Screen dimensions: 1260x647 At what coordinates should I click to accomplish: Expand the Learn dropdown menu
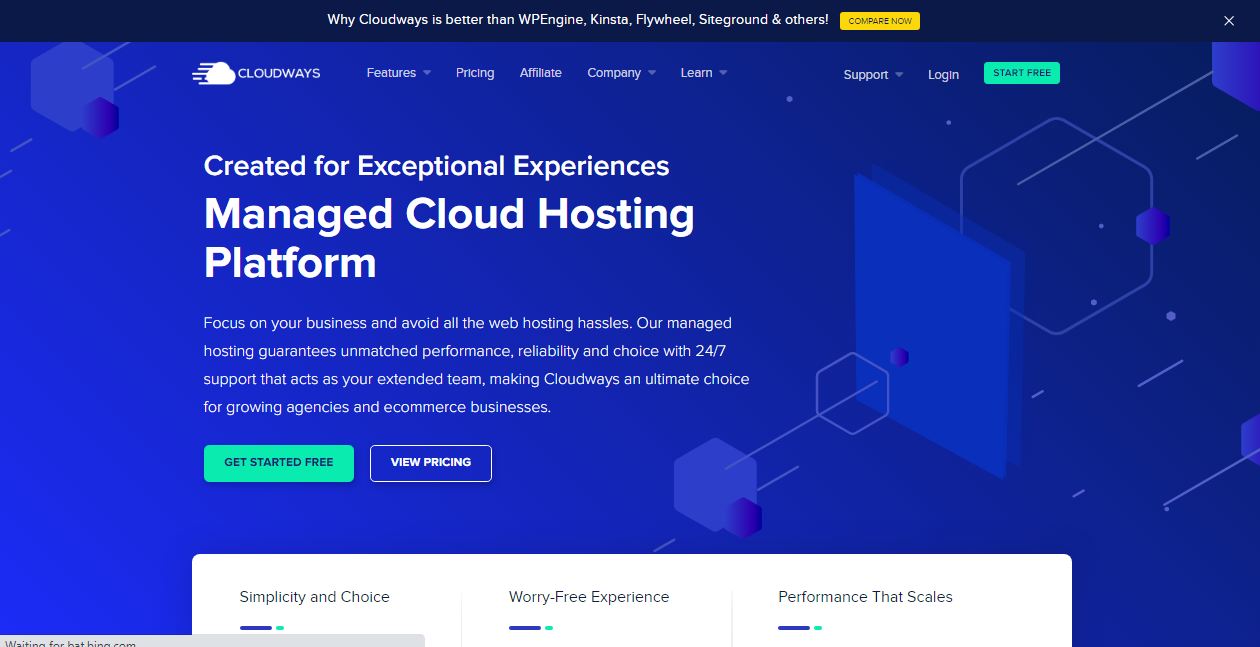point(704,73)
